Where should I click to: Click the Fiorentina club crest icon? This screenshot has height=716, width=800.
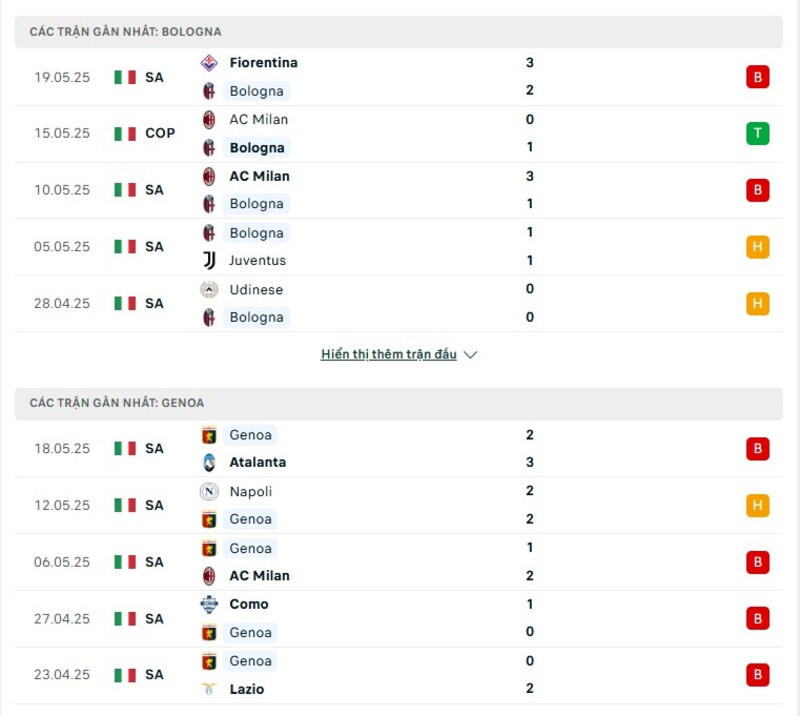tap(209, 62)
